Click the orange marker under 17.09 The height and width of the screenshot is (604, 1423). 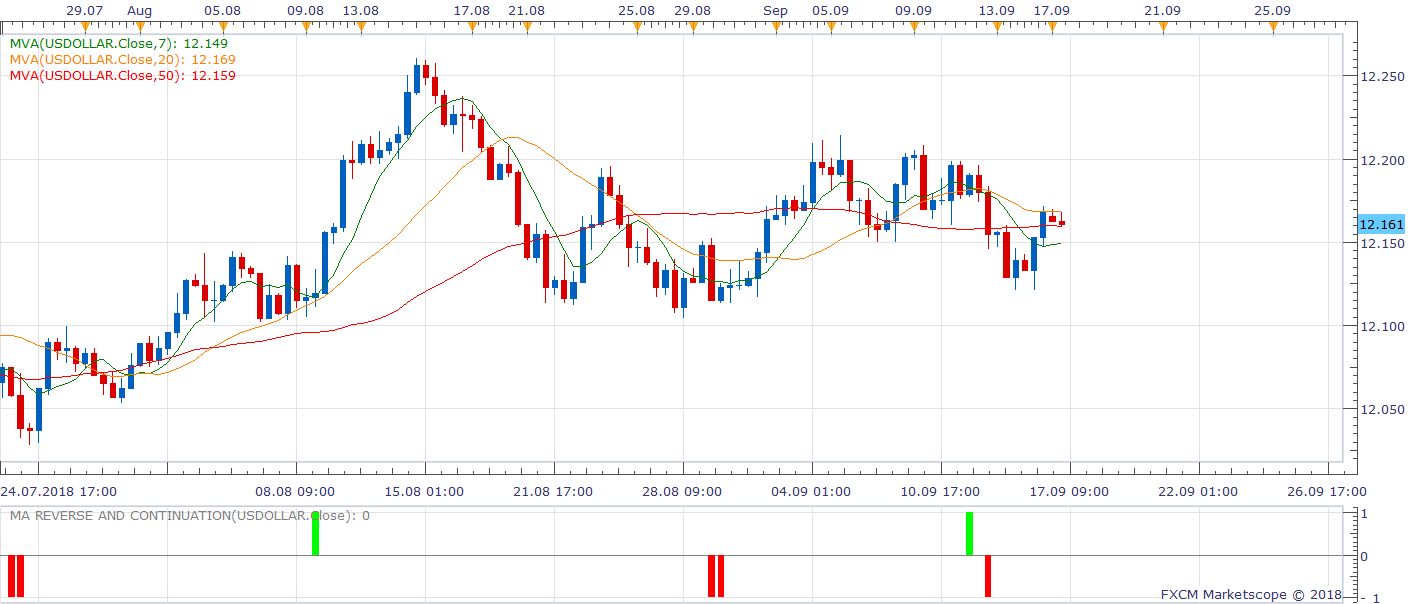point(1051,28)
